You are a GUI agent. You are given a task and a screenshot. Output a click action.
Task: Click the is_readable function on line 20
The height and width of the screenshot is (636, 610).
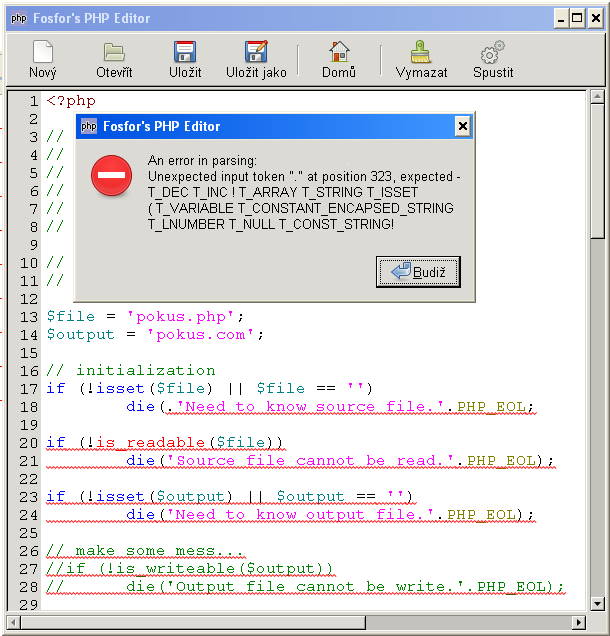coord(150,443)
